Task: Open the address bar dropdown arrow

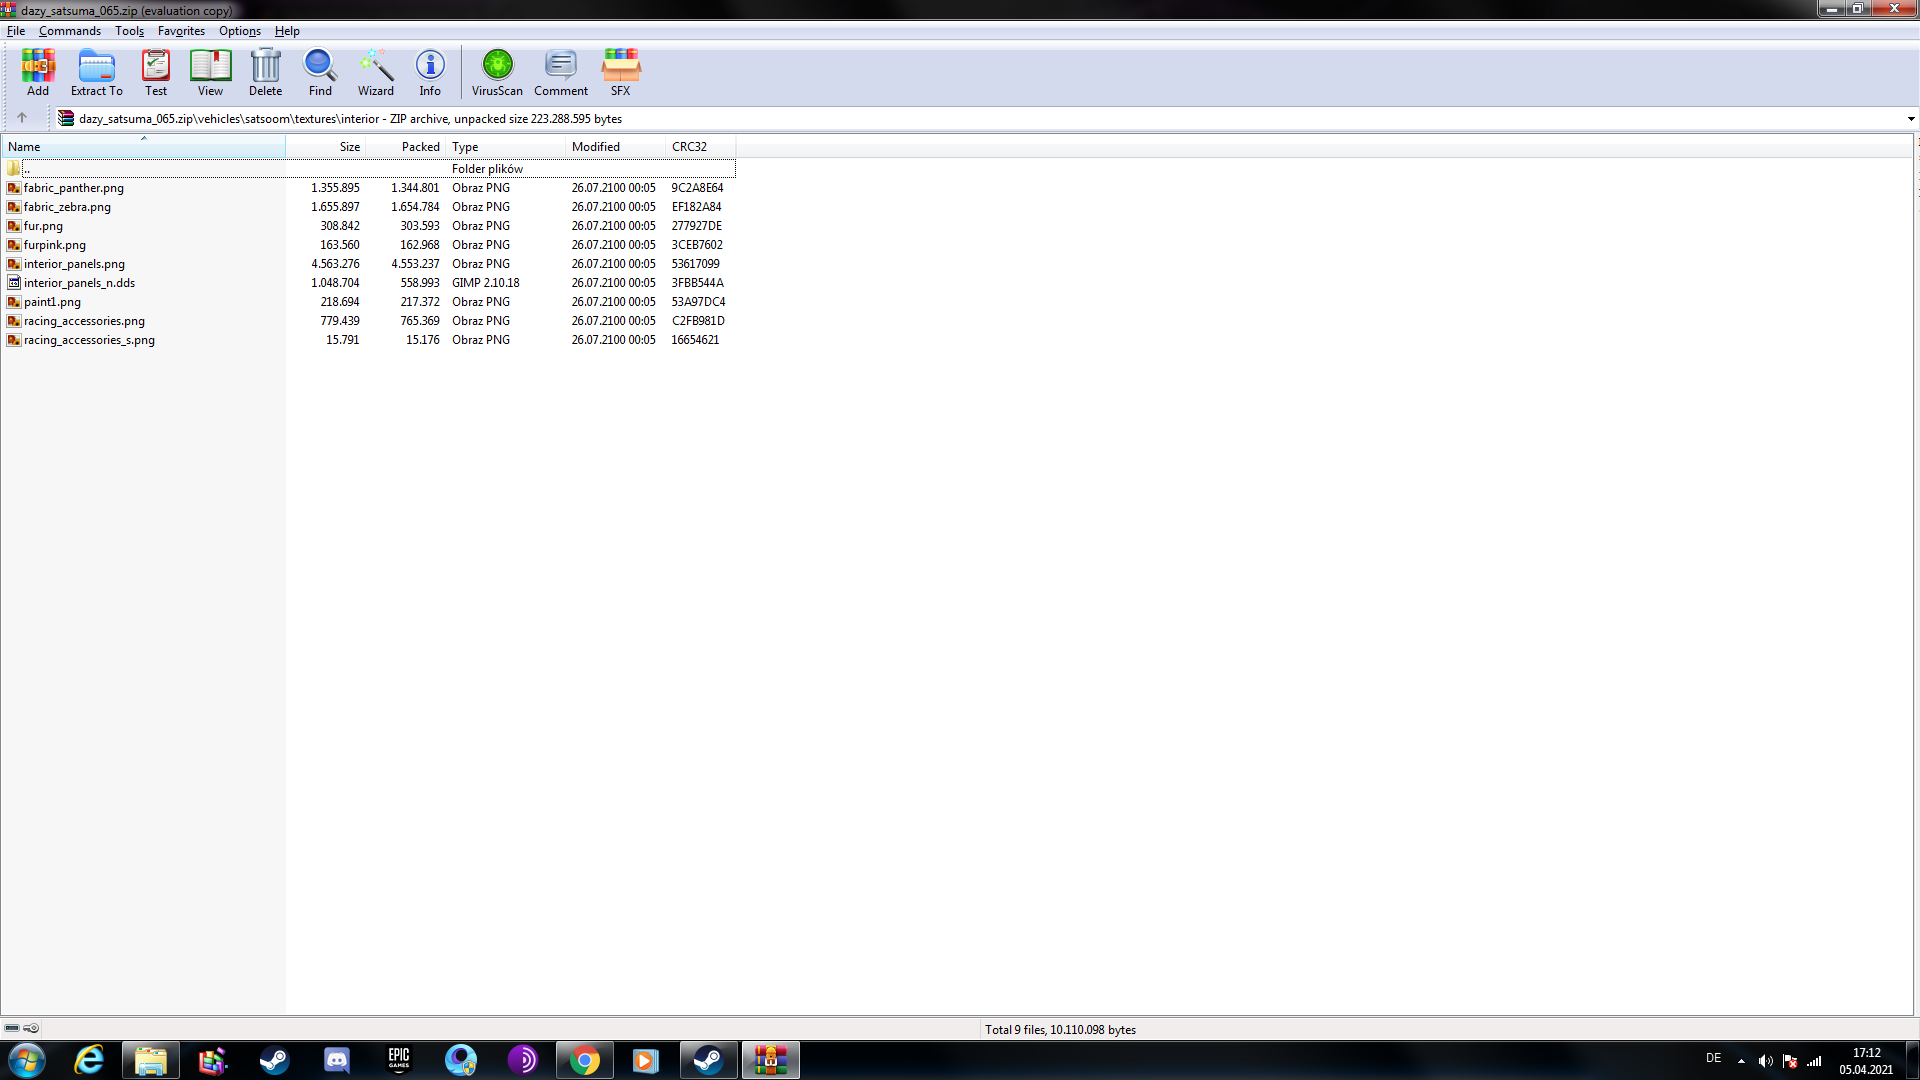Action: click(x=1911, y=119)
